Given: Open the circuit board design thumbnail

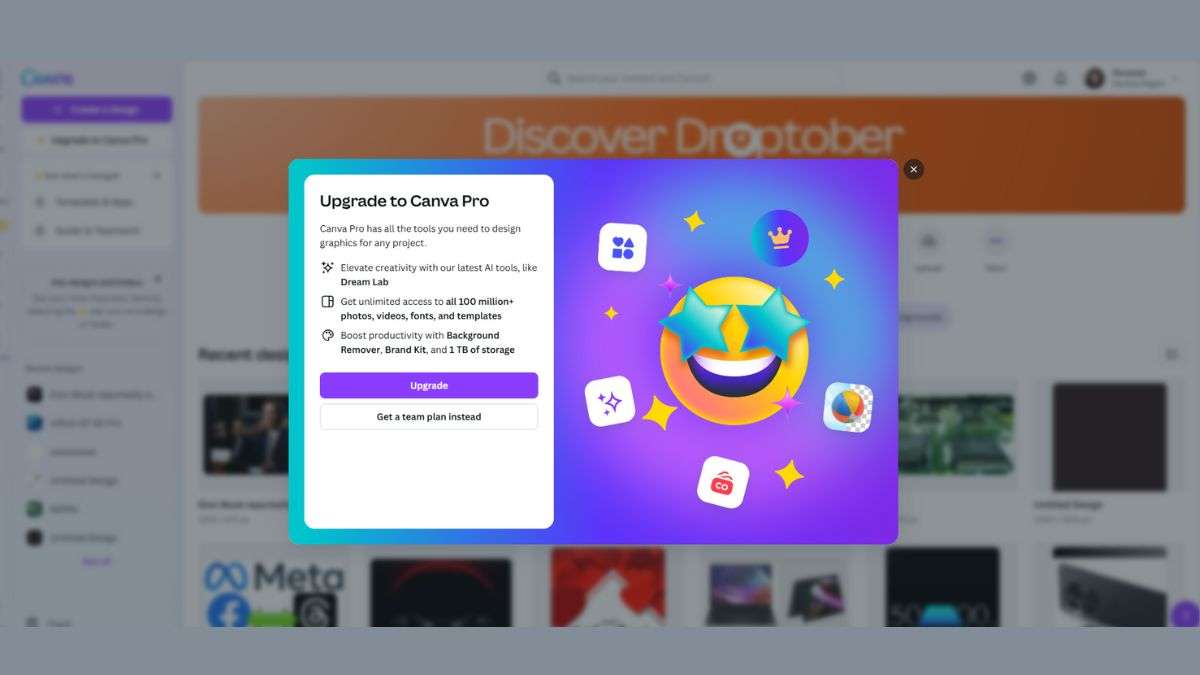Looking at the screenshot, I should coord(956,434).
